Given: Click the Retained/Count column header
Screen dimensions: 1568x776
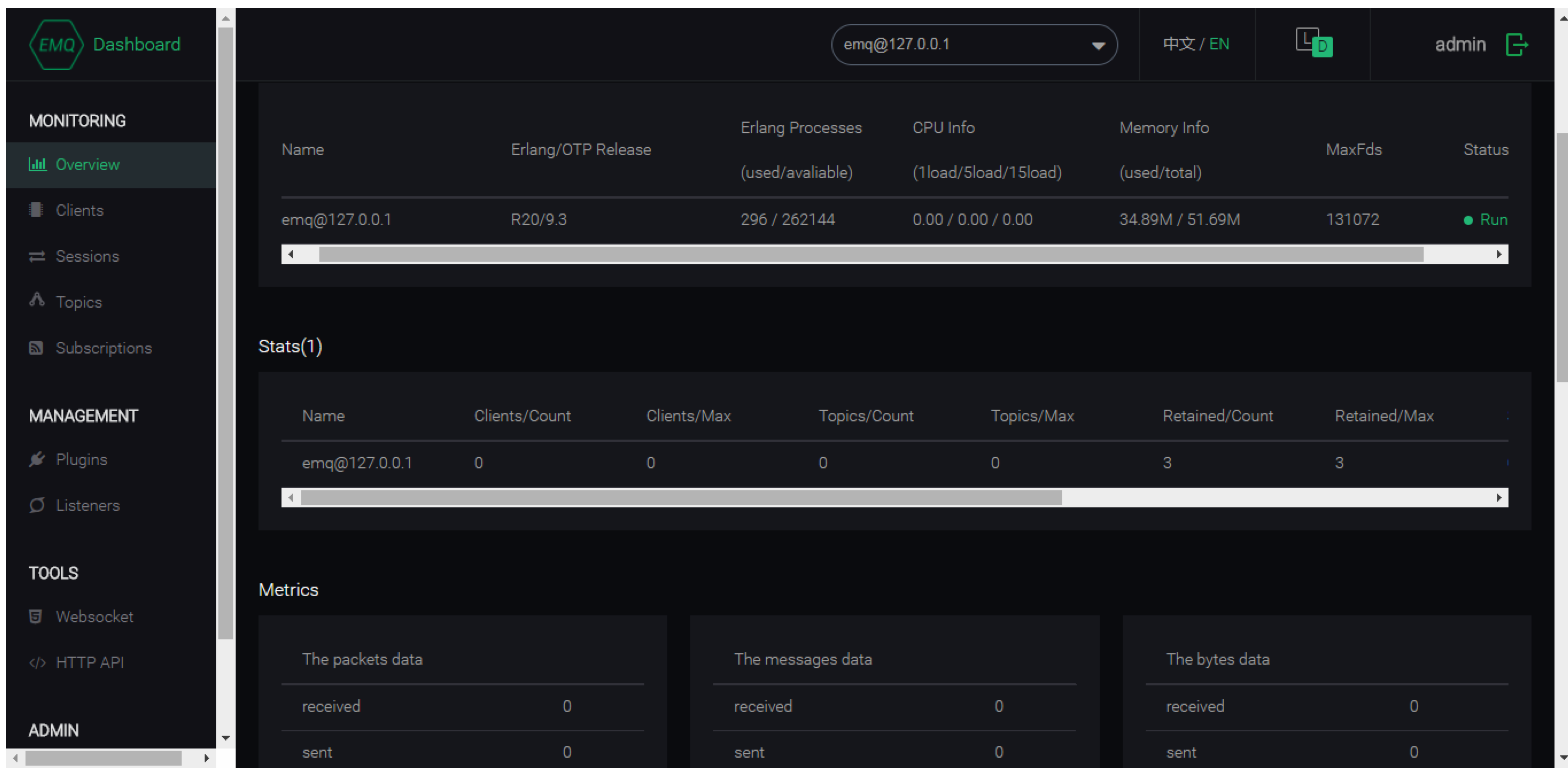Looking at the screenshot, I should [1218, 416].
